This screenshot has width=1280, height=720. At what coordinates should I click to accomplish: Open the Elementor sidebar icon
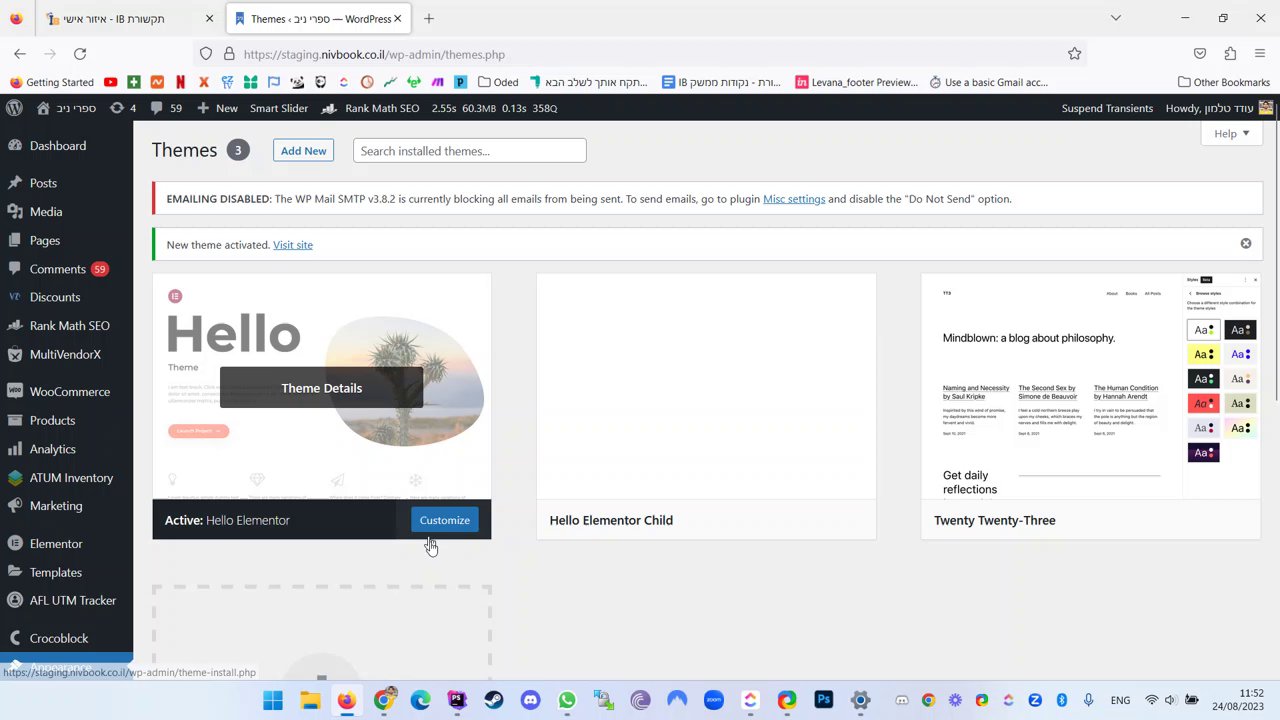[14, 544]
